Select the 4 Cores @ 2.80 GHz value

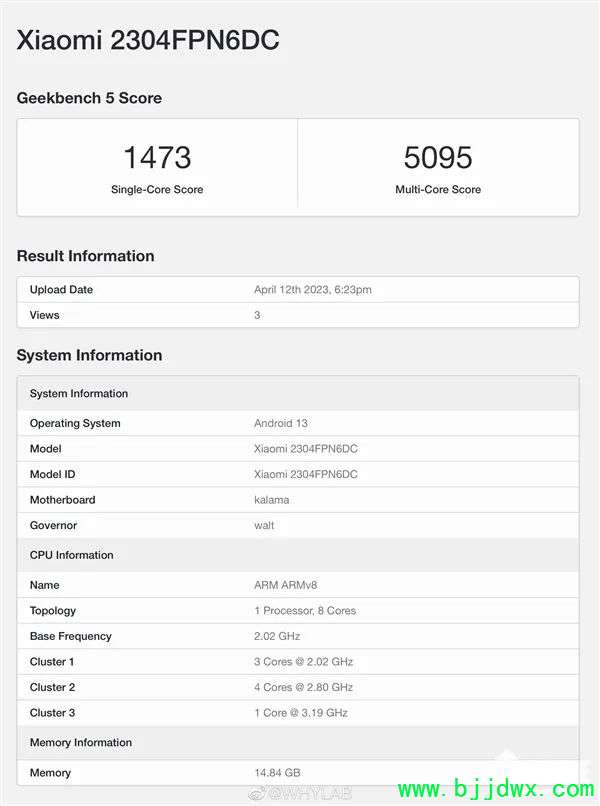tap(303, 687)
